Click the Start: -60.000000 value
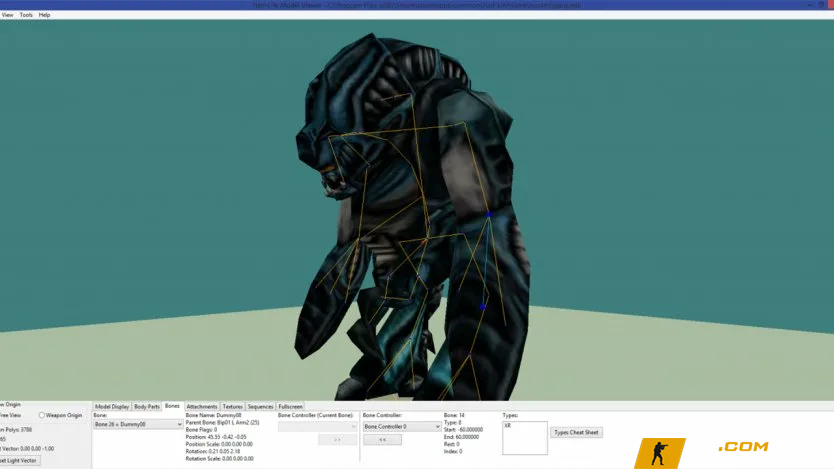This screenshot has width=834, height=469. point(463,430)
